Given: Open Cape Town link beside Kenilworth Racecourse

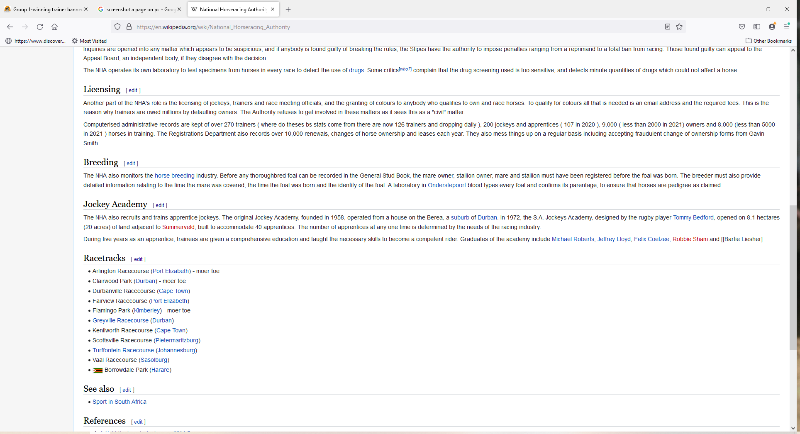Looking at the screenshot, I should (171, 330).
